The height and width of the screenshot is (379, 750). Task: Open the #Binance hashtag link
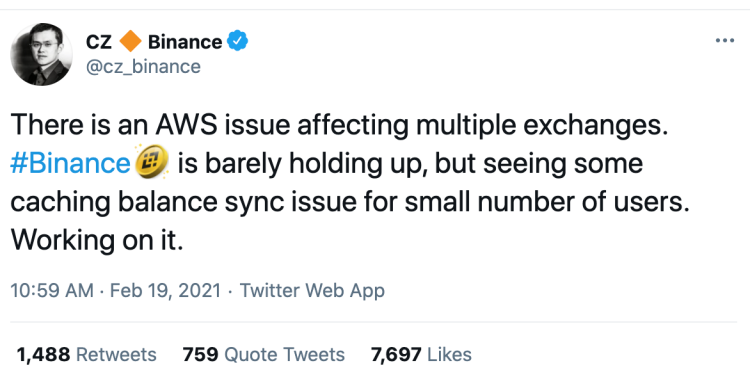pyautogui.click(x=70, y=163)
